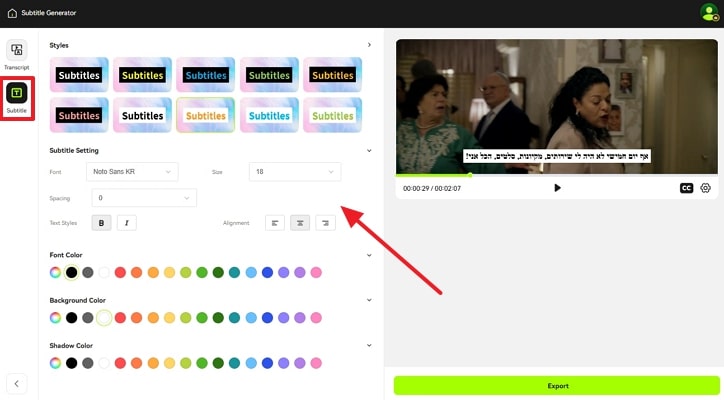Toggle closed captions CC button
This screenshot has width=724, height=400.
click(687, 188)
